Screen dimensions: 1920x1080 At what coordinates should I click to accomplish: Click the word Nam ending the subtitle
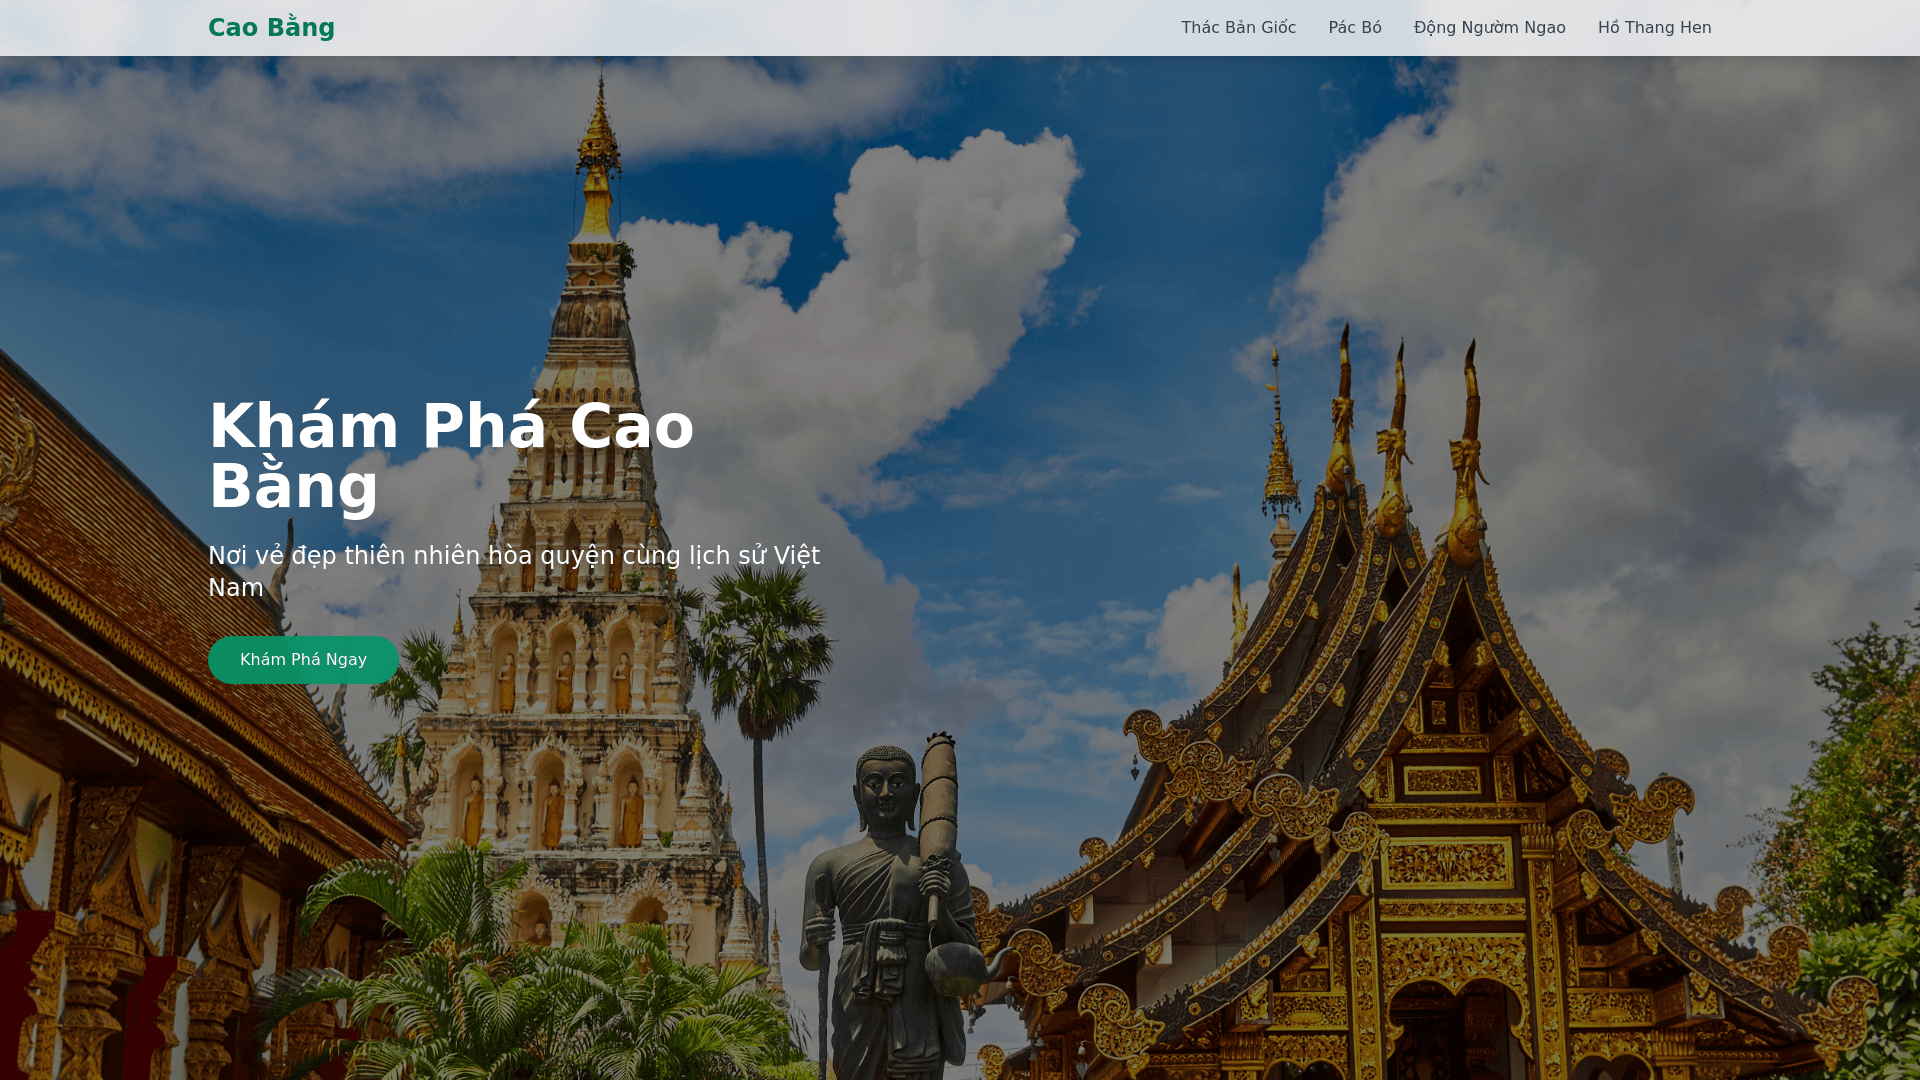click(x=236, y=588)
